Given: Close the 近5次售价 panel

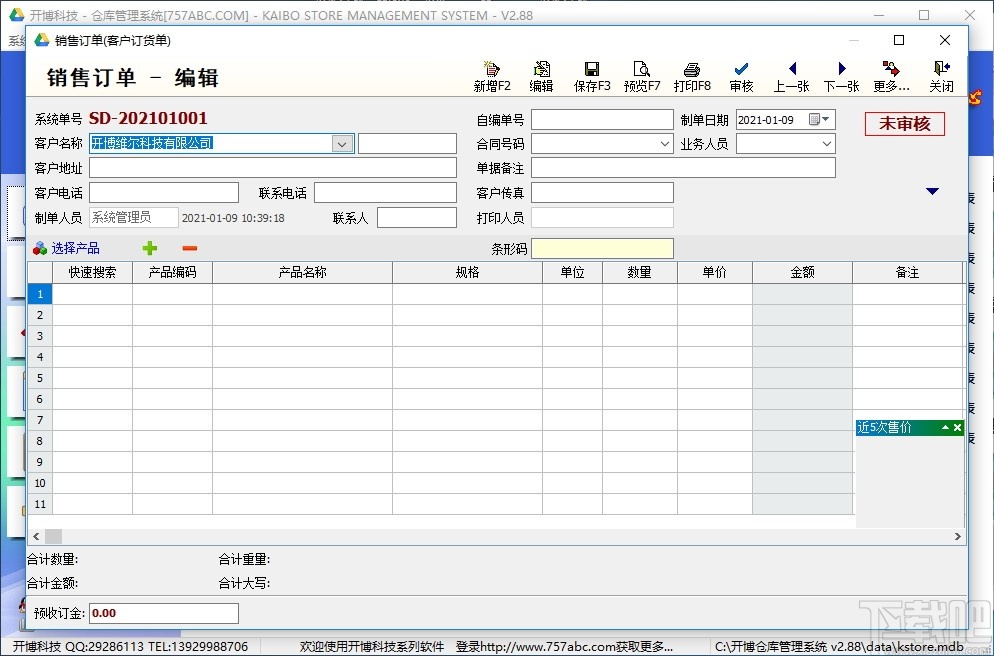Looking at the screenshot, I should coord(957,428).
